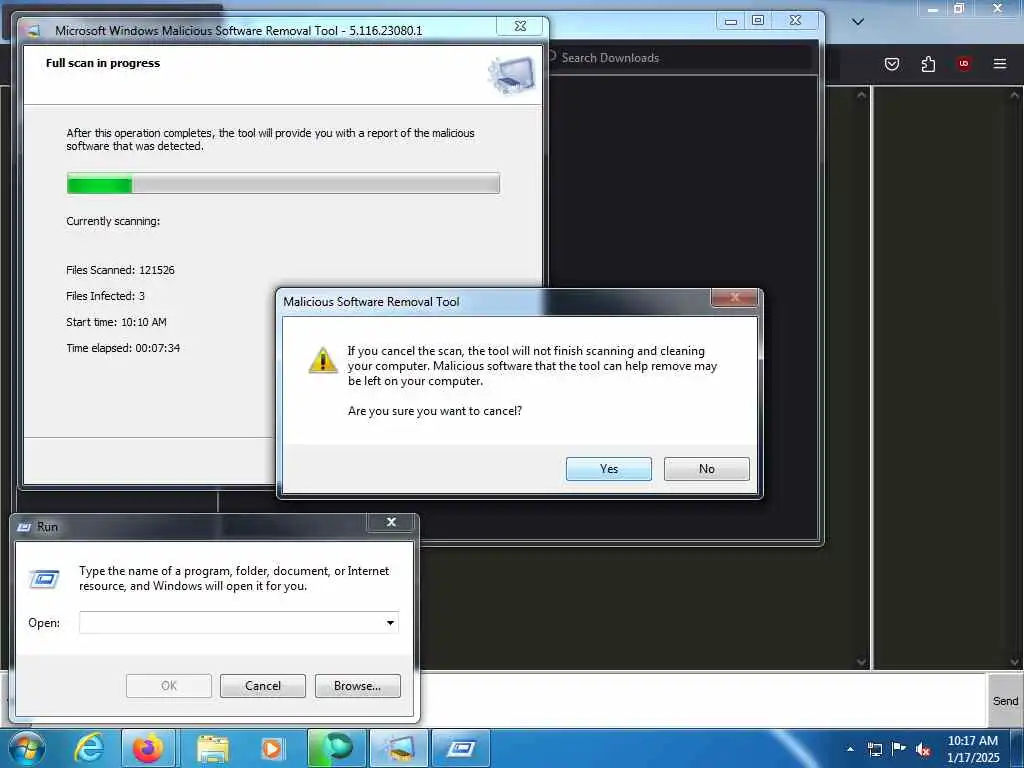Minimize the Downloads library window

tap(731, 21)
